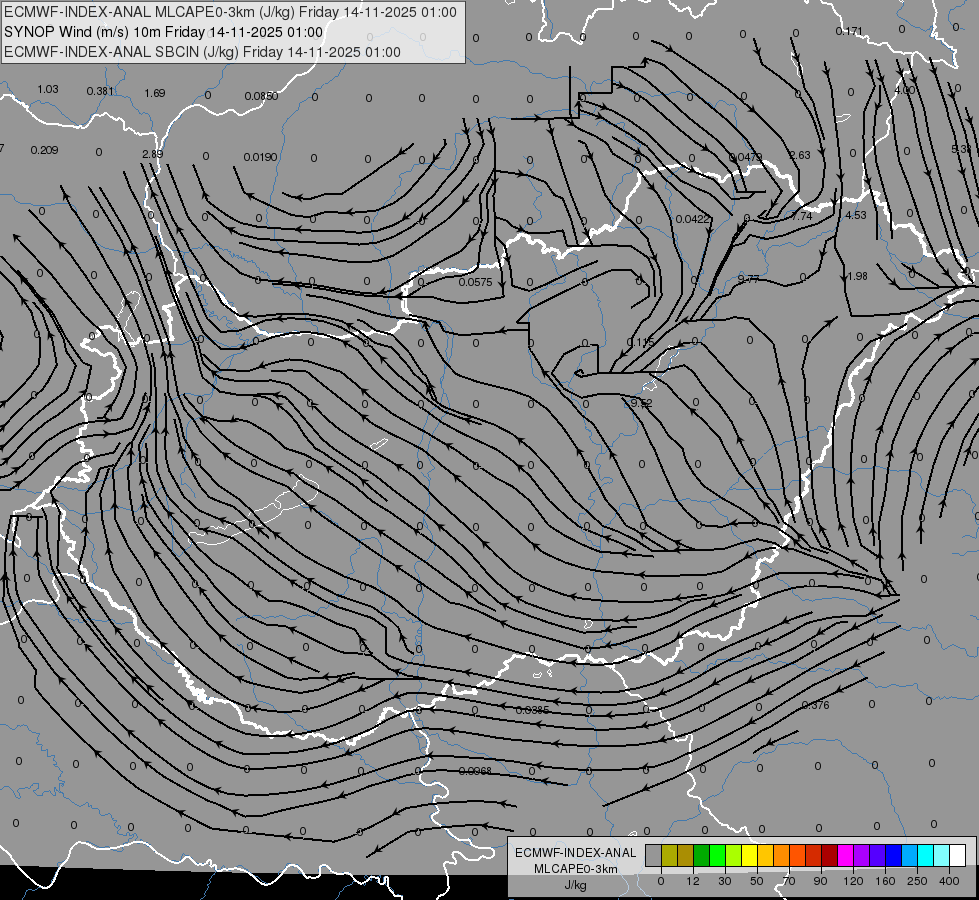Pick the dark red legend swatch
Viewport: 979px width, 900px height.
click(x=830, y=855)
